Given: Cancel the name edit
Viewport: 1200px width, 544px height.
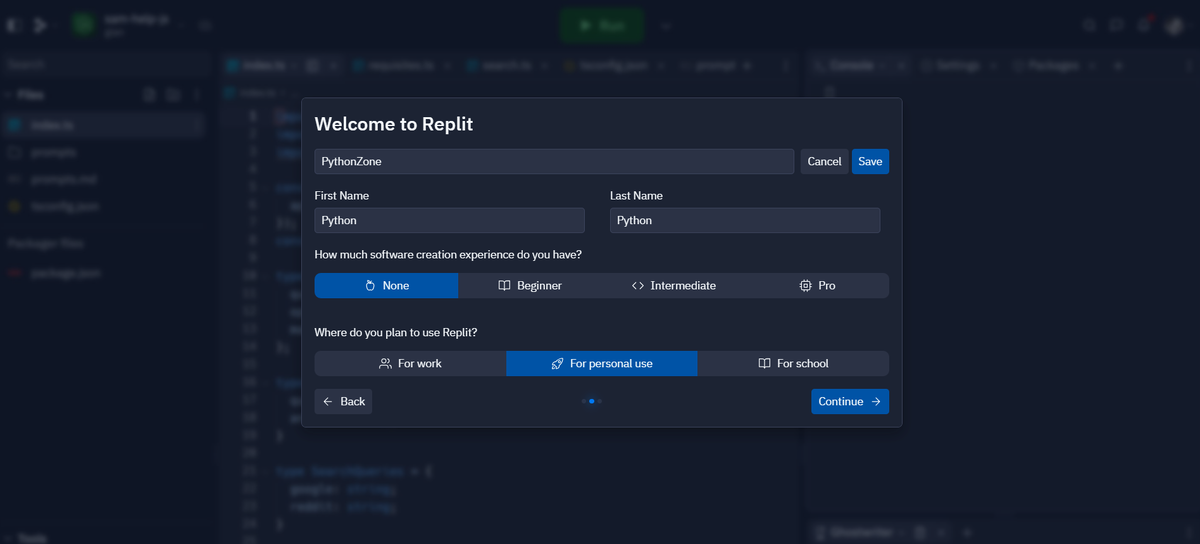Looking at the screenshot, I should coord(824,161).
